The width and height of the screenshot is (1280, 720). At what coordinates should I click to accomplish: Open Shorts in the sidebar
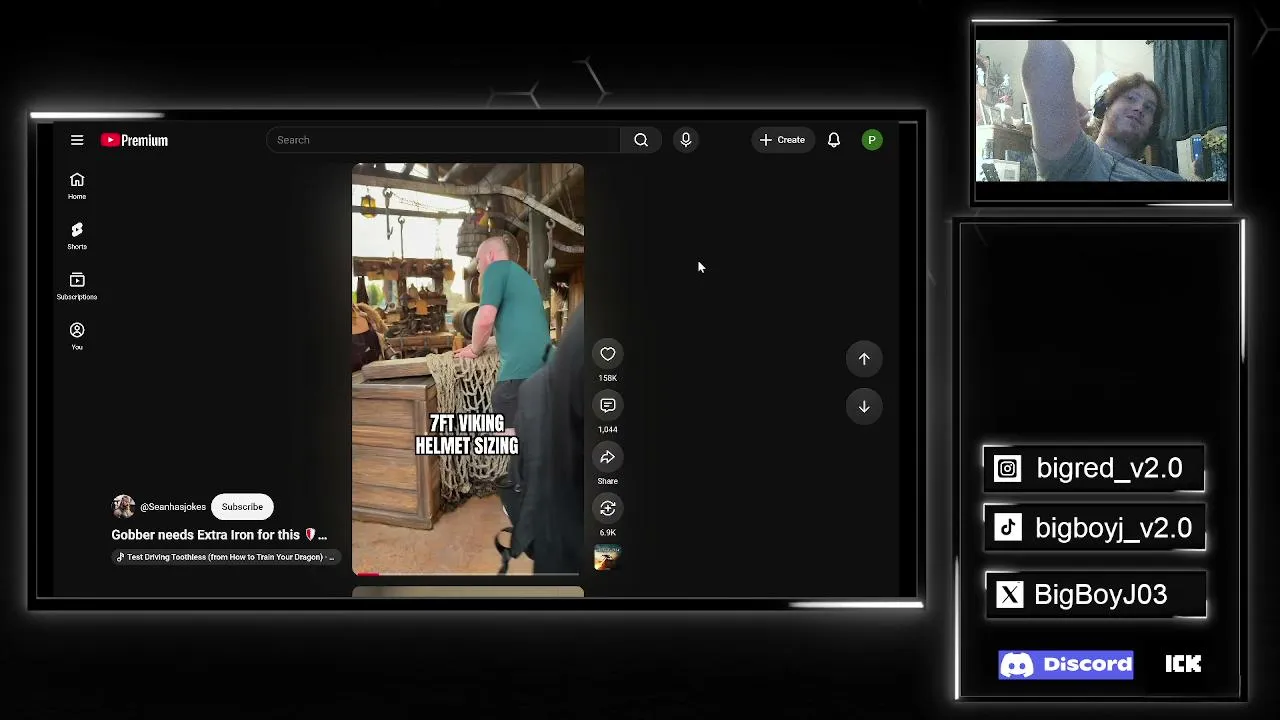point(77,236)
